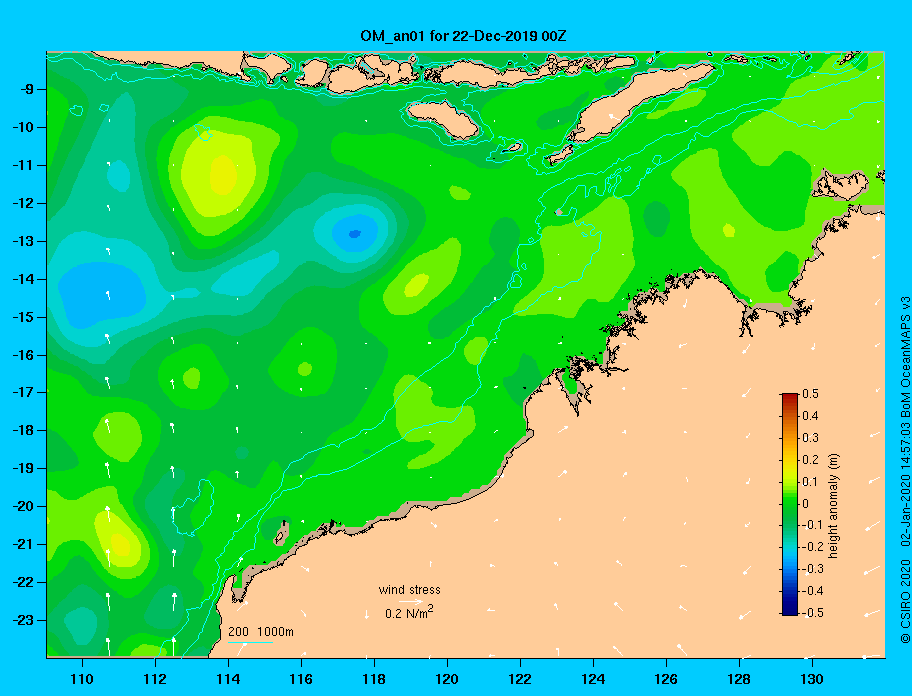Click the height anomaly colorbar
912x696 pixels.
(x=790, y=504)
